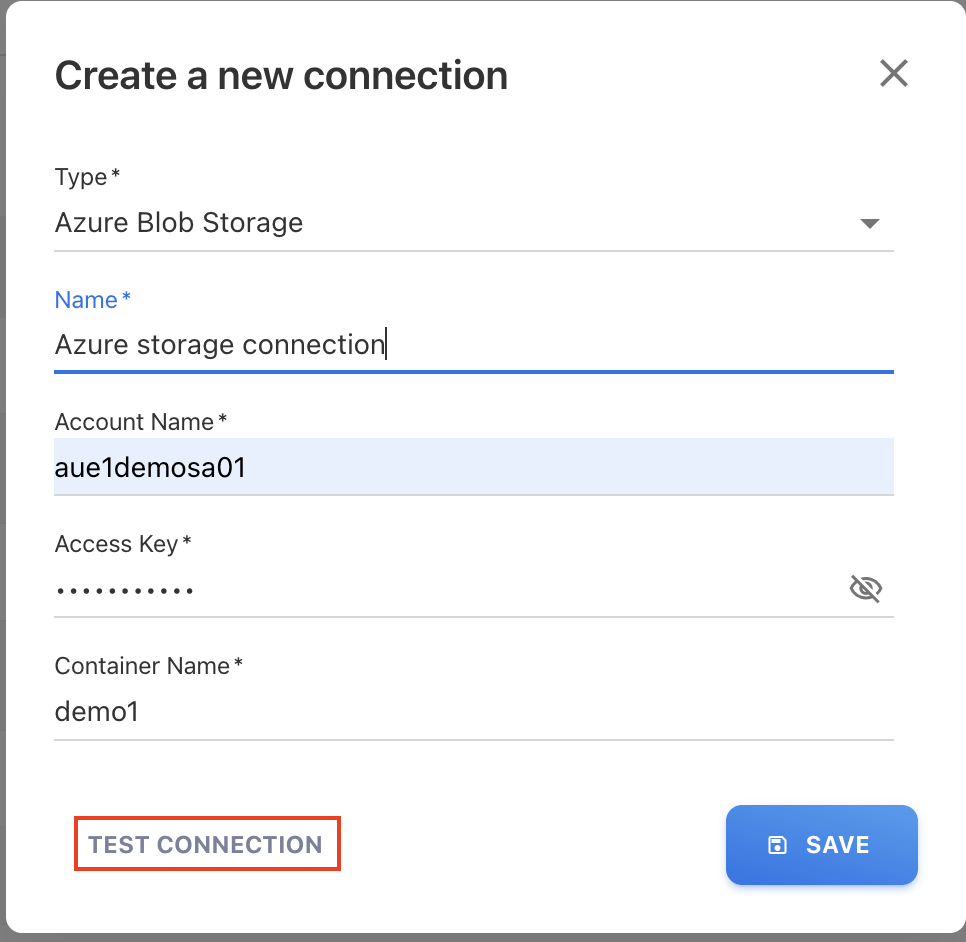Close the Create a new connection dialog
Screen dimensions: 966x942
(x=893, y=73)
